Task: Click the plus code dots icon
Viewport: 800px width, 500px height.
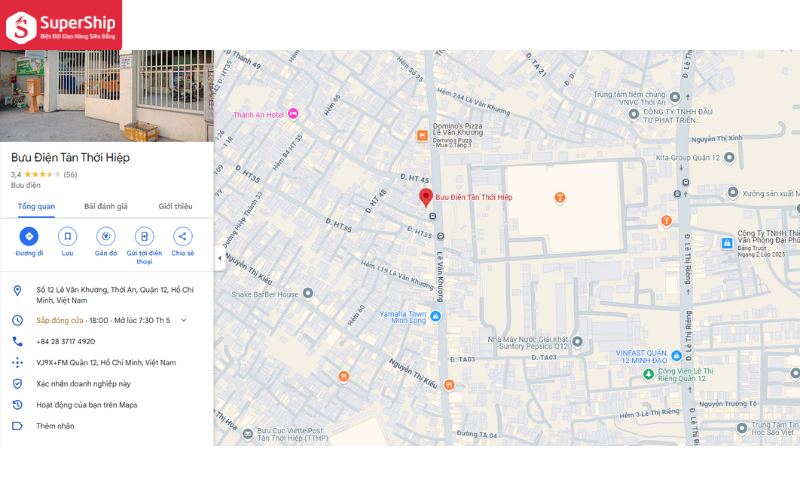Action: pyautogui.click(x=17, y=363)
